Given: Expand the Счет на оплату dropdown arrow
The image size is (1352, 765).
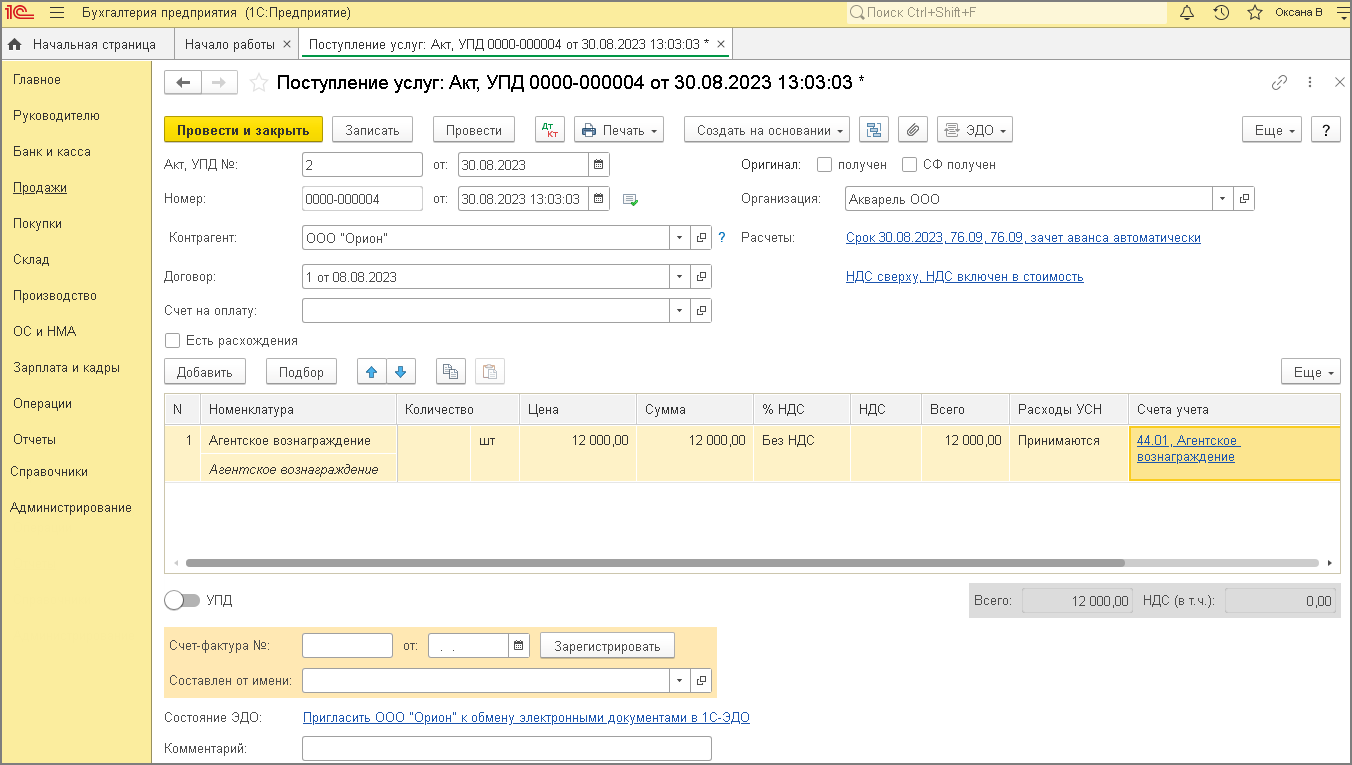Looking at the screenshot, I should pos(680,311).
